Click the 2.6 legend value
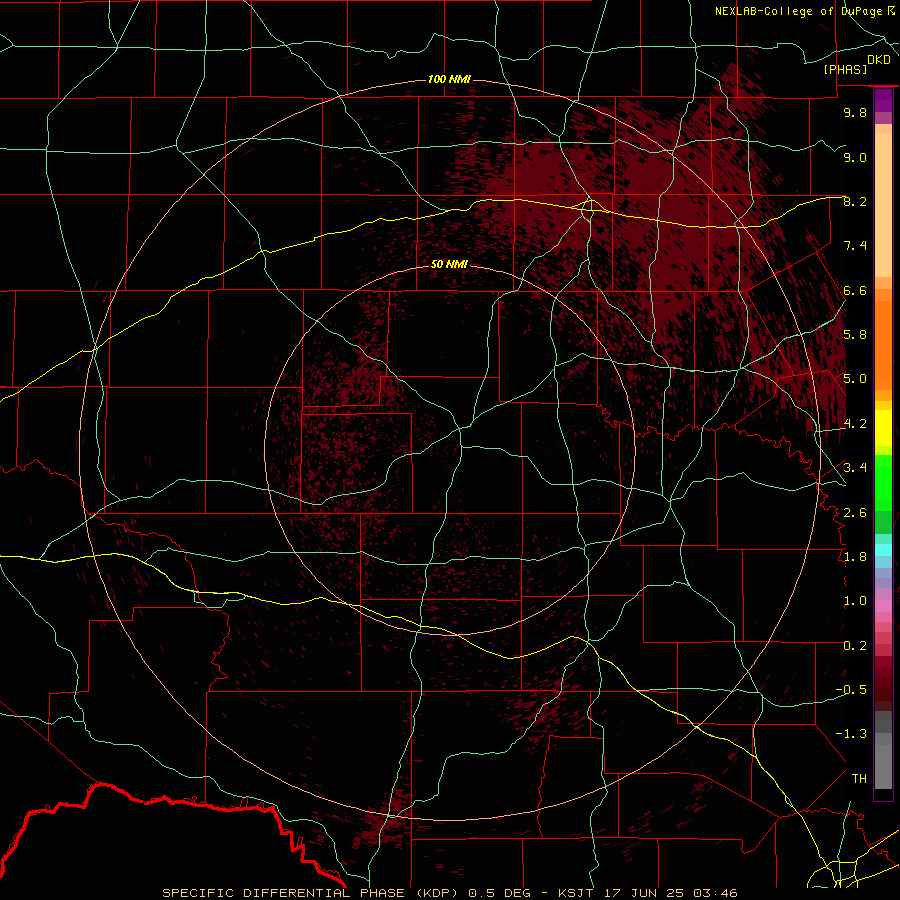This screenshot has width=900, height=900. [x=855, y=512]
